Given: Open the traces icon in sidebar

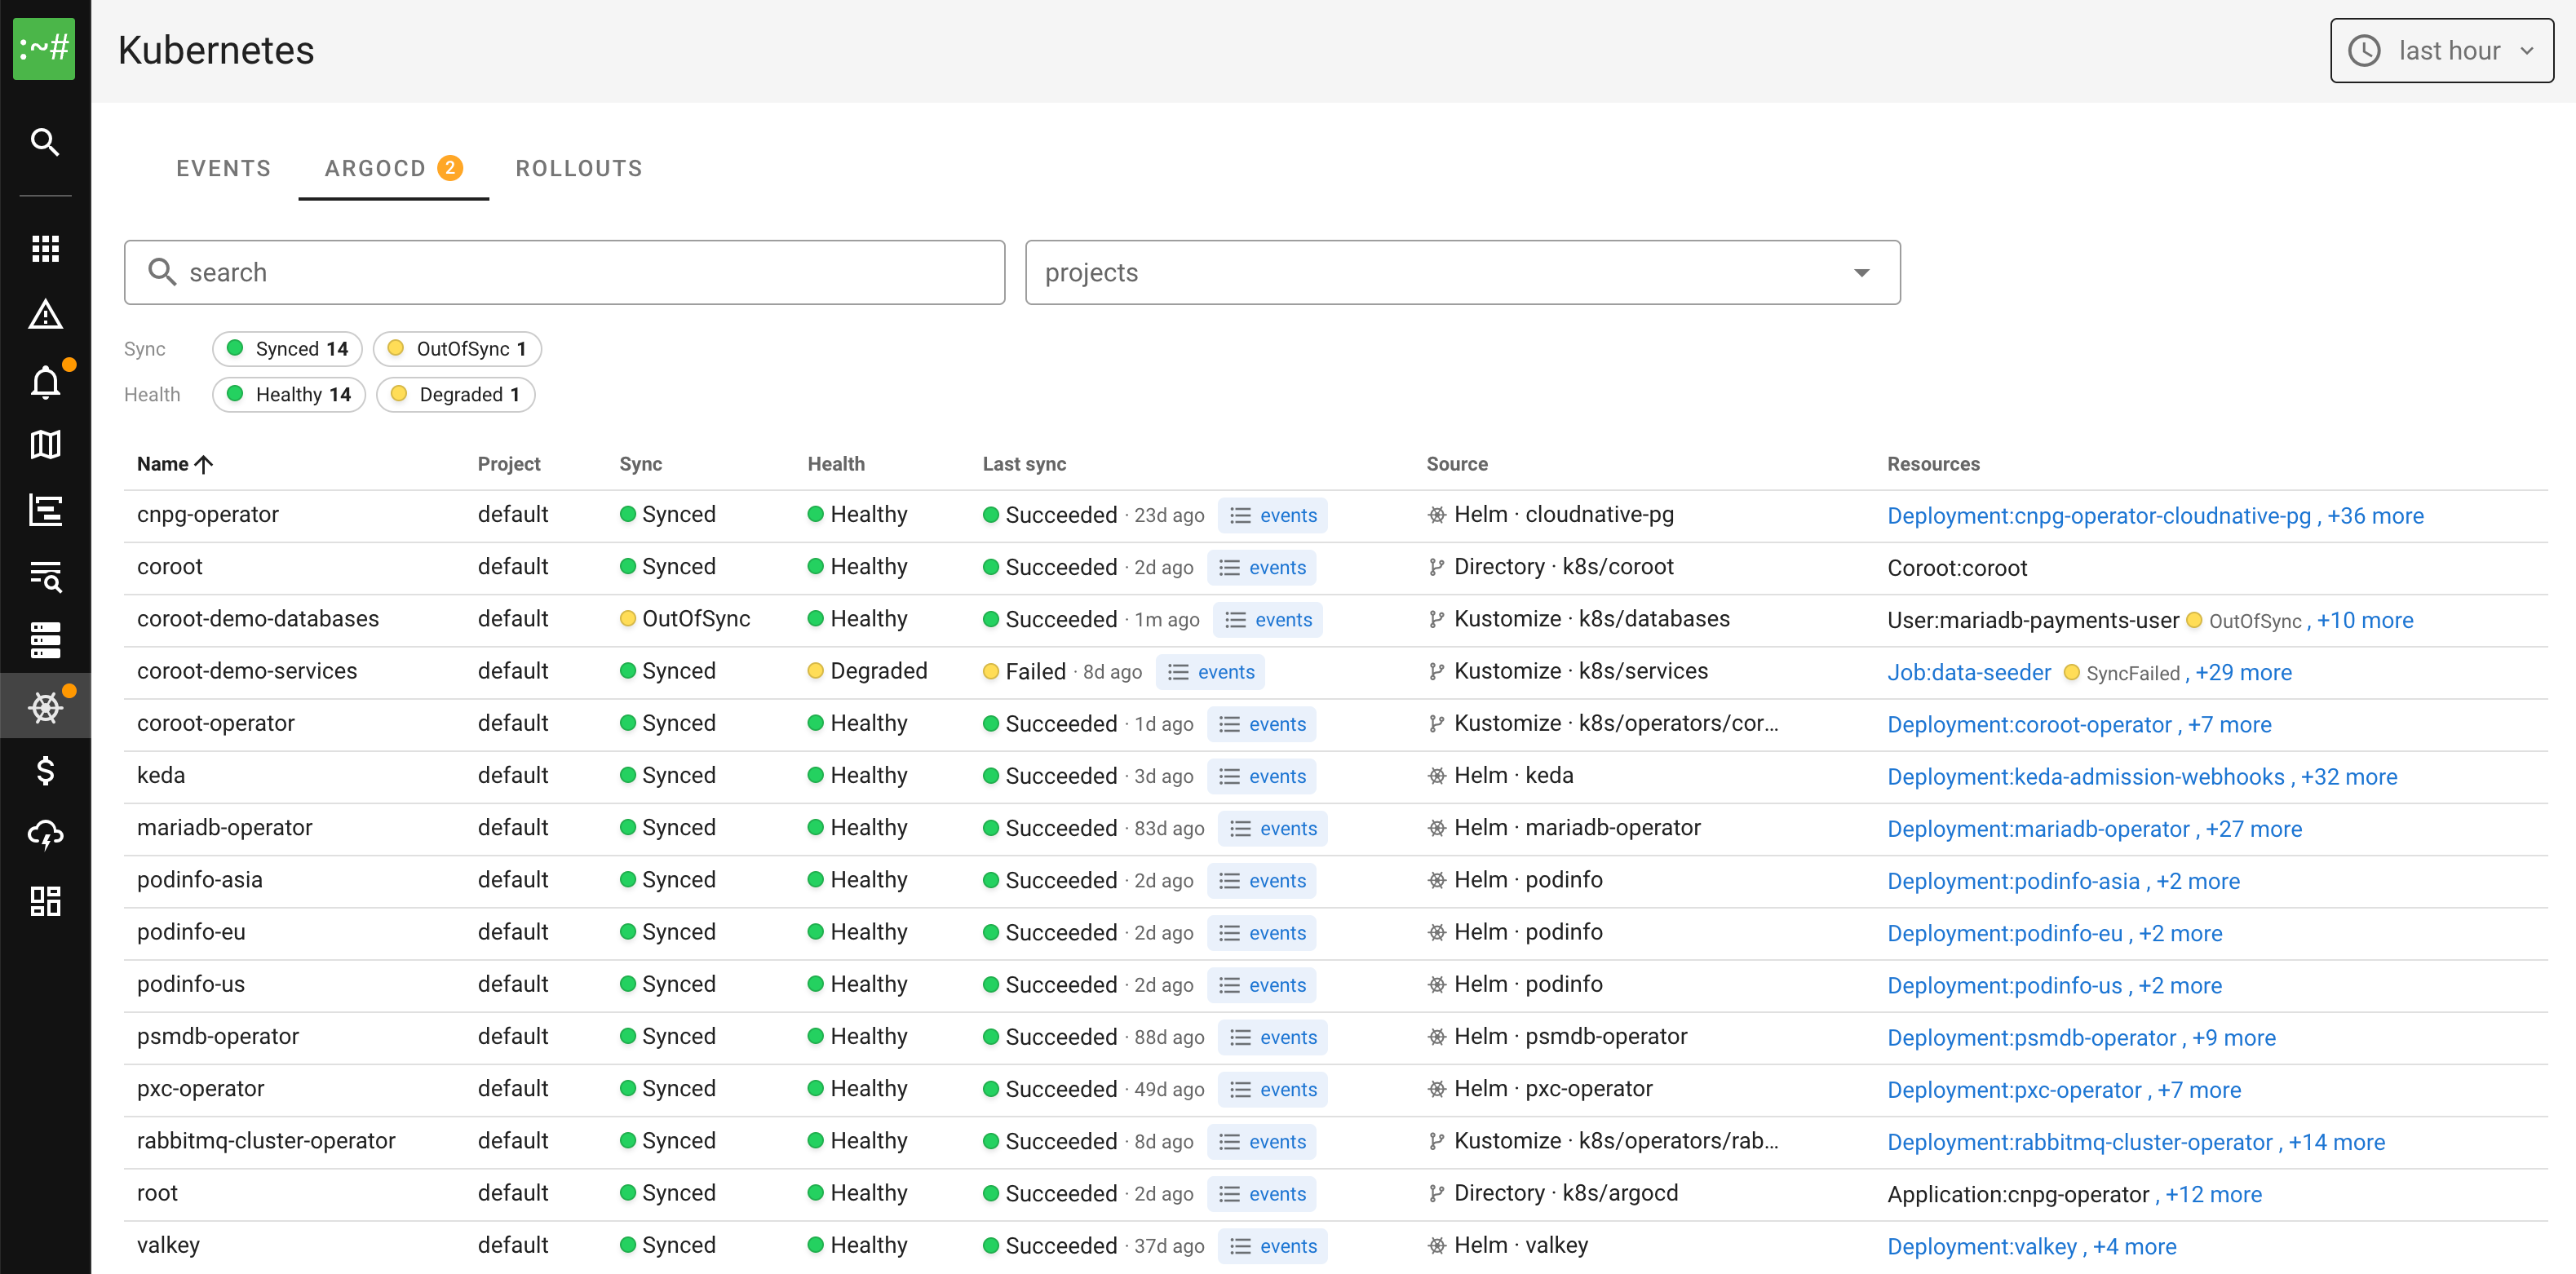Looking at the screenshot, I should (45, 510).
